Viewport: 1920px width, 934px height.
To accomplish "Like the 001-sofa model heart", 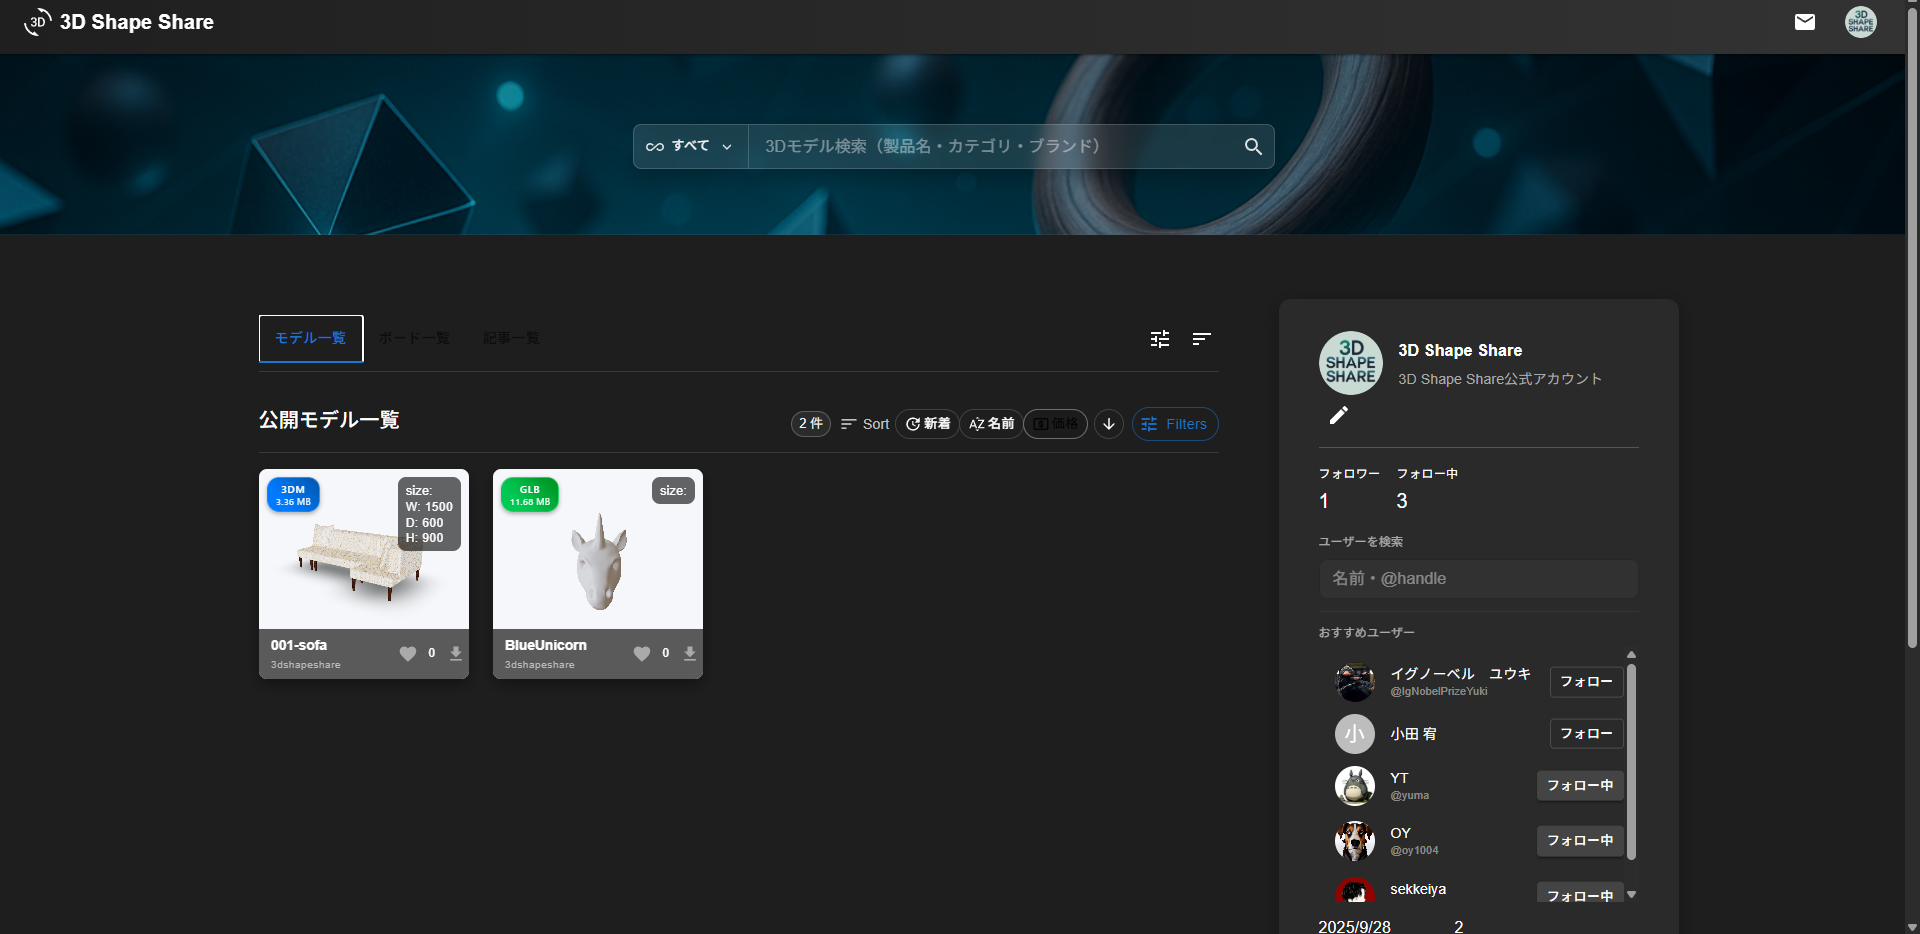I will coord(408,653).
